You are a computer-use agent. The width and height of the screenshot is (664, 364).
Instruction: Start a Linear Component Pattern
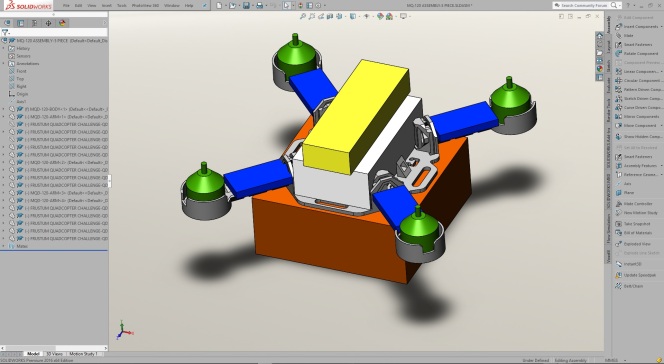[637, 72]
